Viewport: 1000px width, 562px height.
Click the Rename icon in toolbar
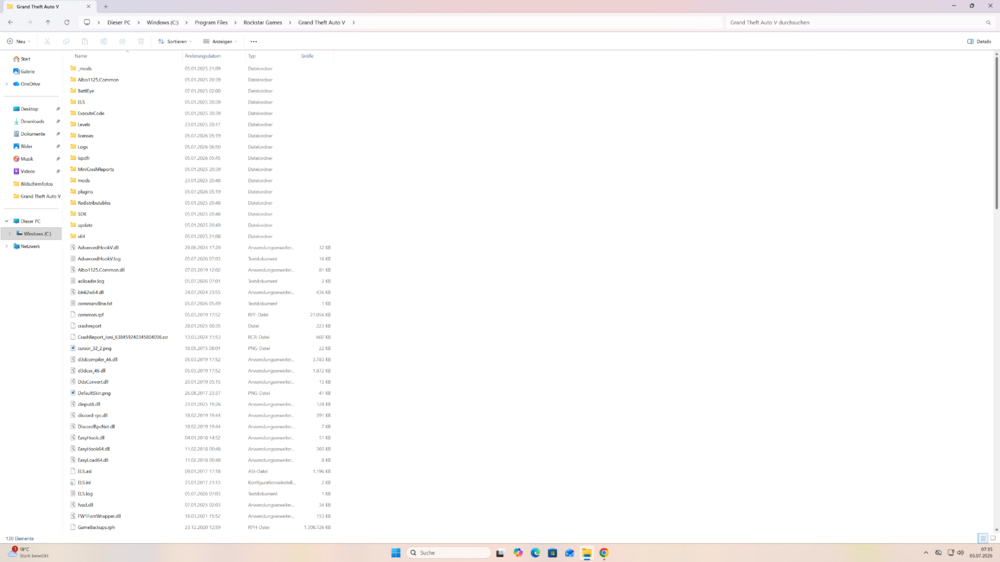103,41
